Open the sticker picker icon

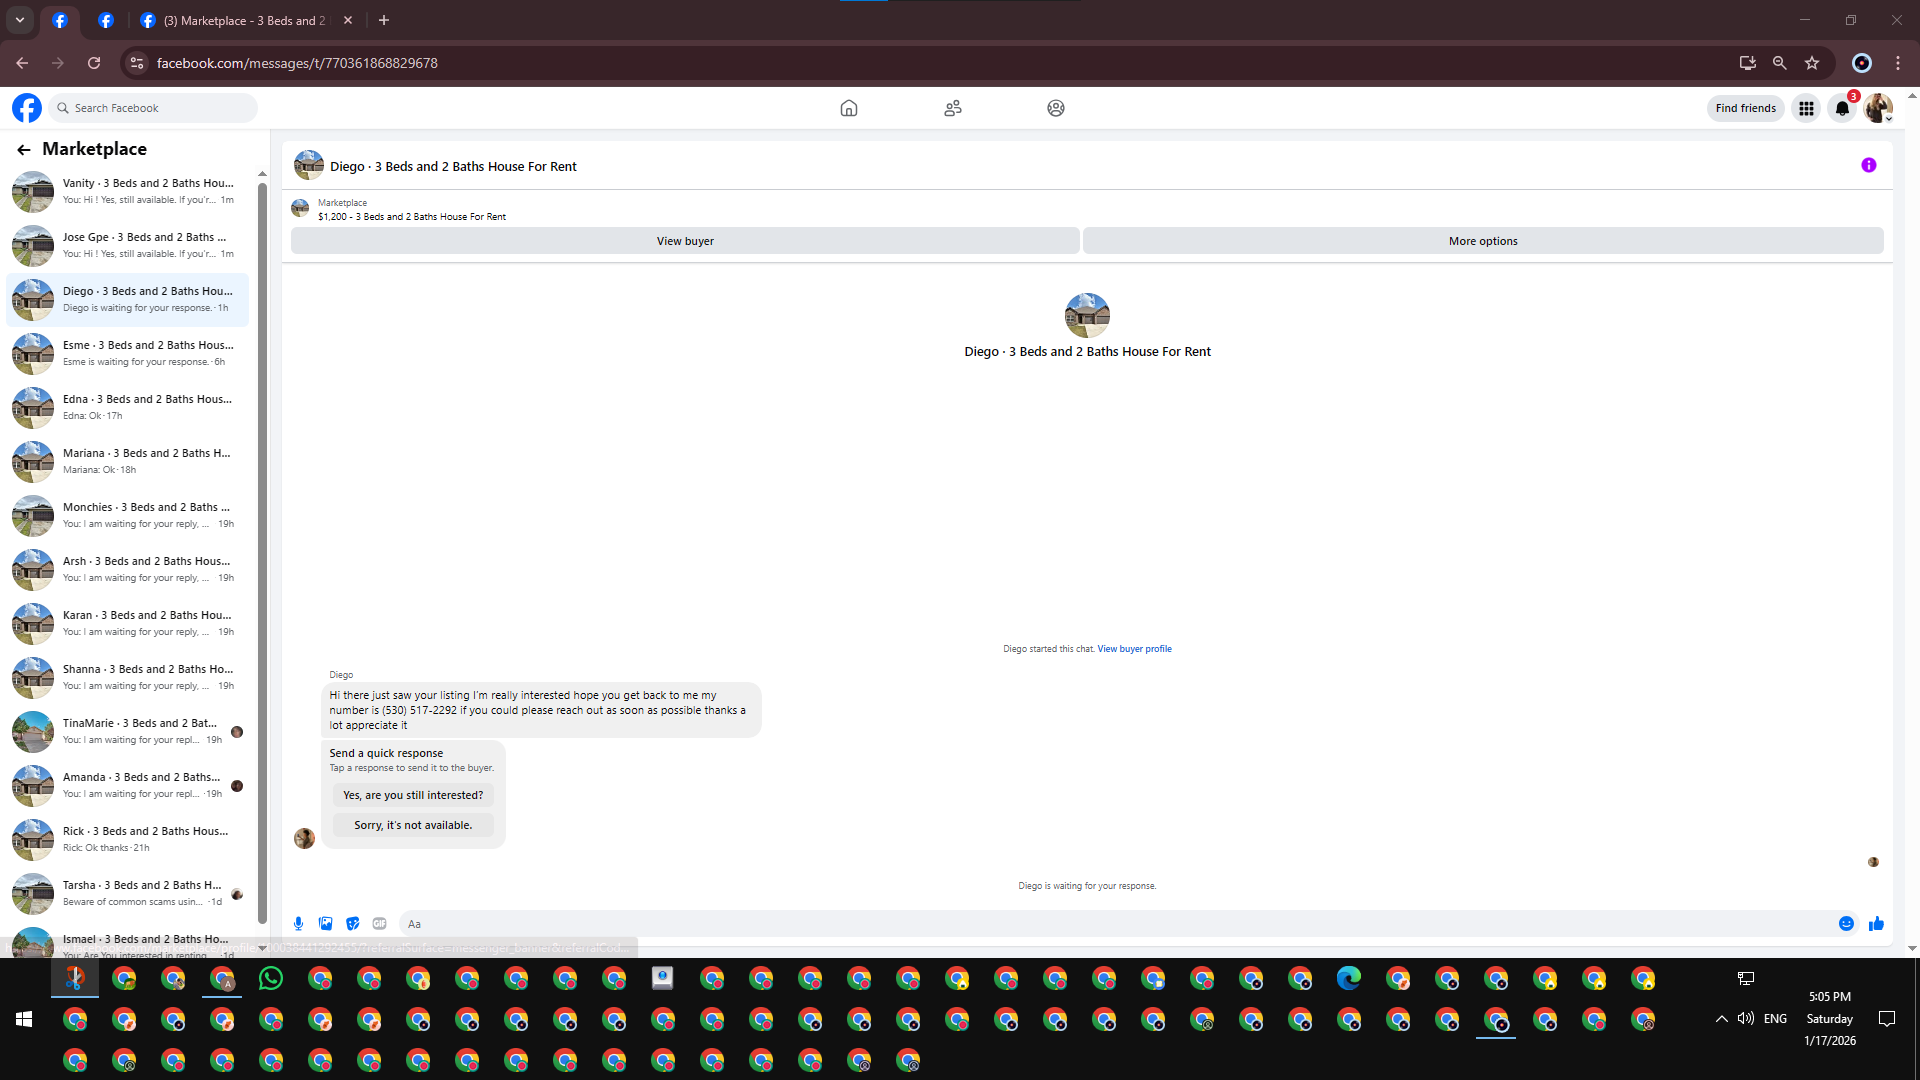352,924
